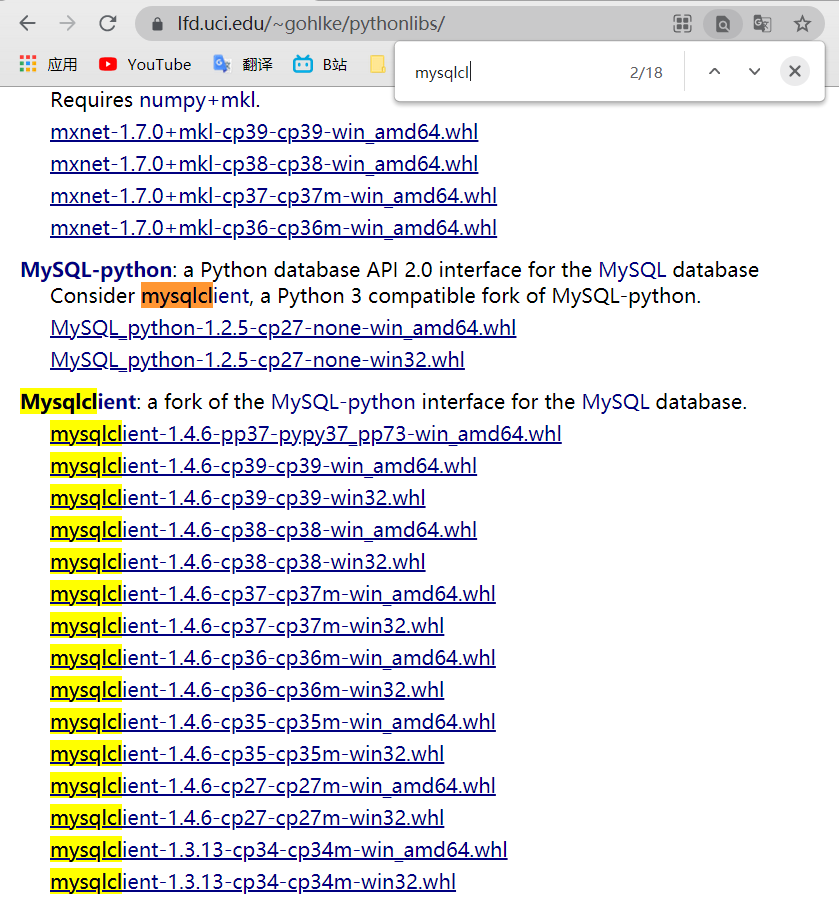Viewport: 839px width, 908px height.
Task: Close the find bar
Action: click(794, 72)
